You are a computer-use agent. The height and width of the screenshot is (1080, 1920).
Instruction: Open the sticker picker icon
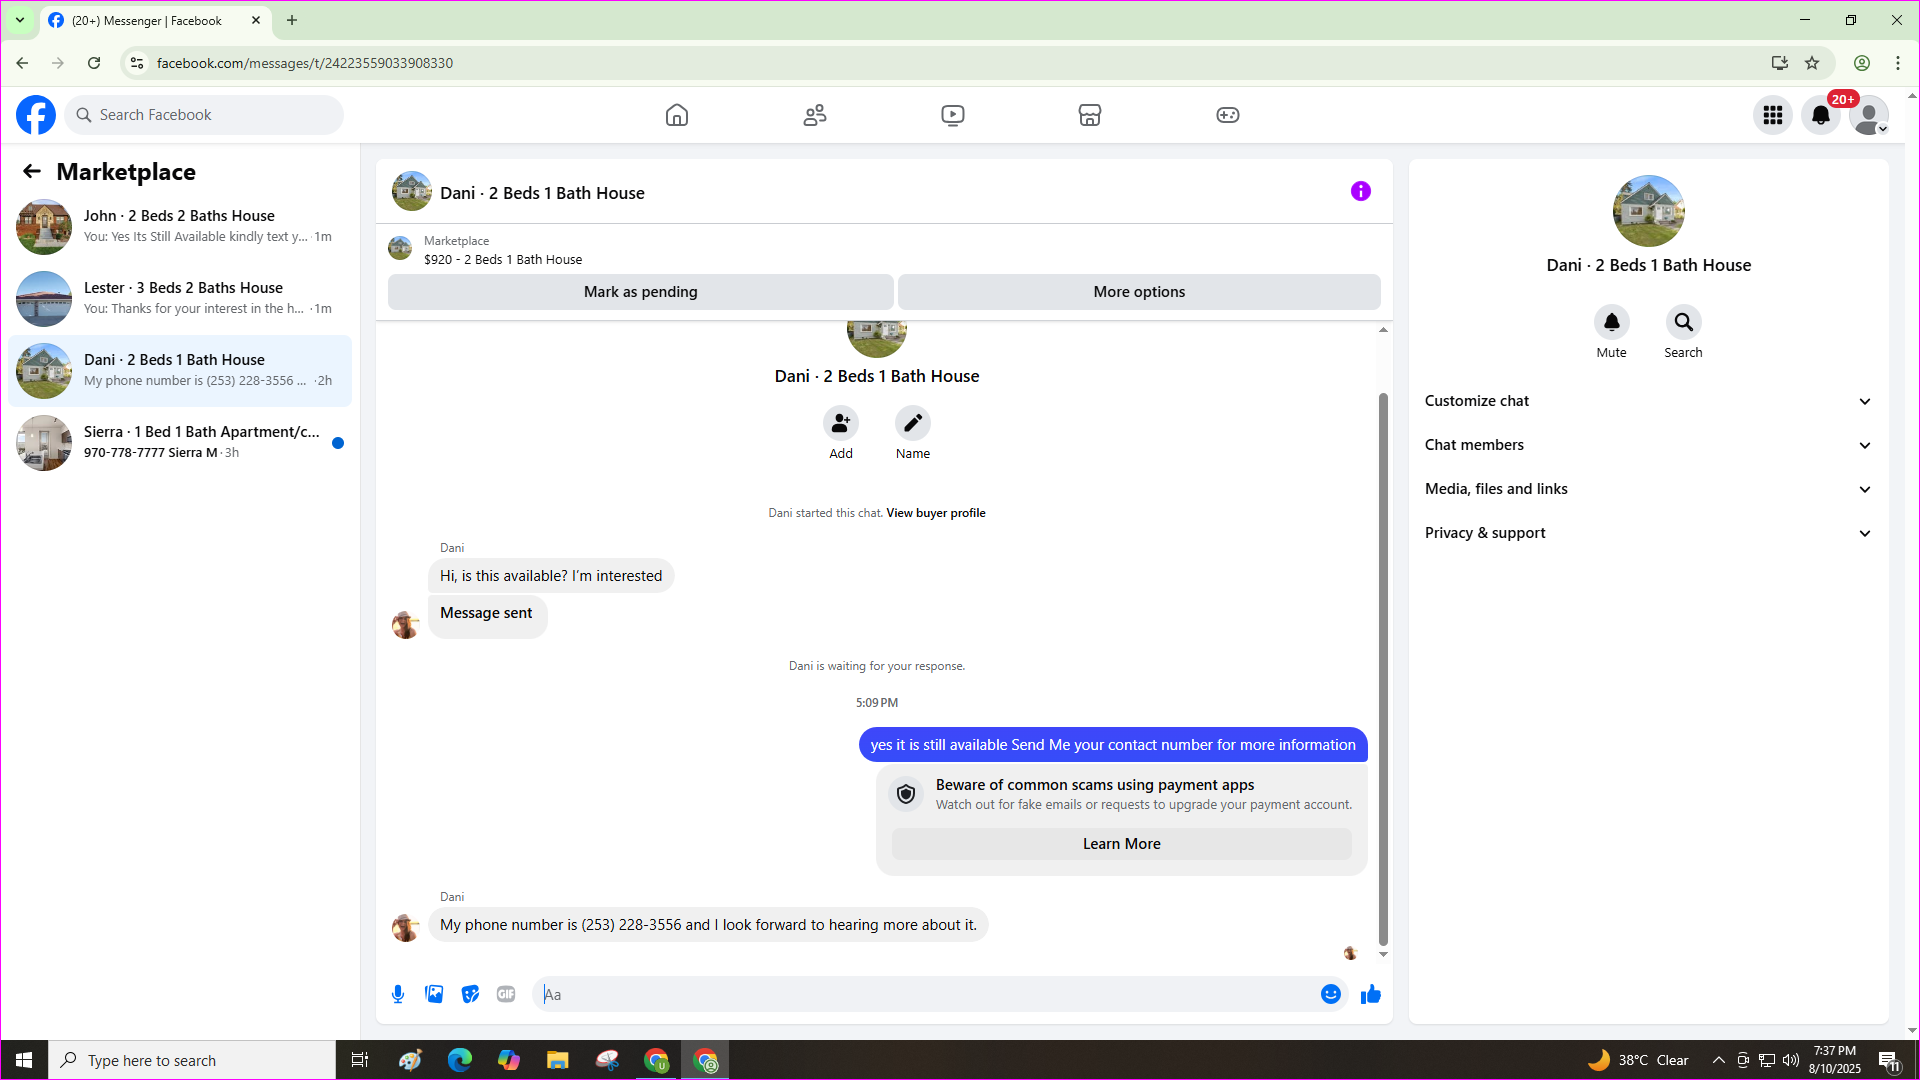tap(470, 994)
